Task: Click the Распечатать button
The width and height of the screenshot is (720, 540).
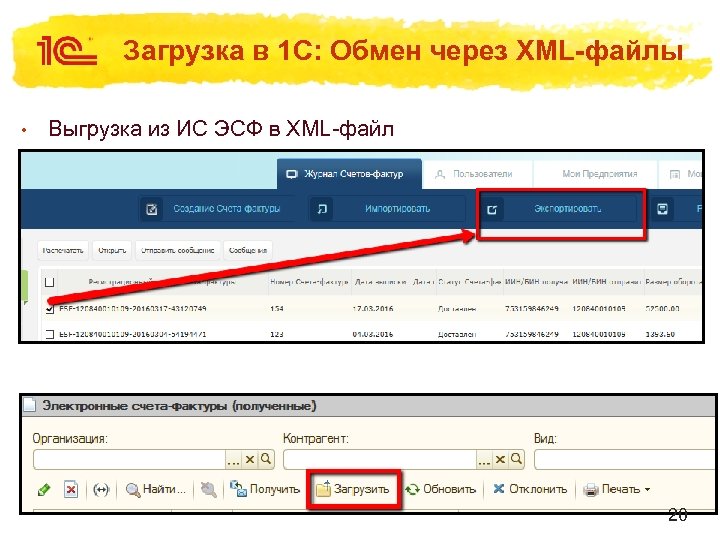Action: click(x=63, y=250)
